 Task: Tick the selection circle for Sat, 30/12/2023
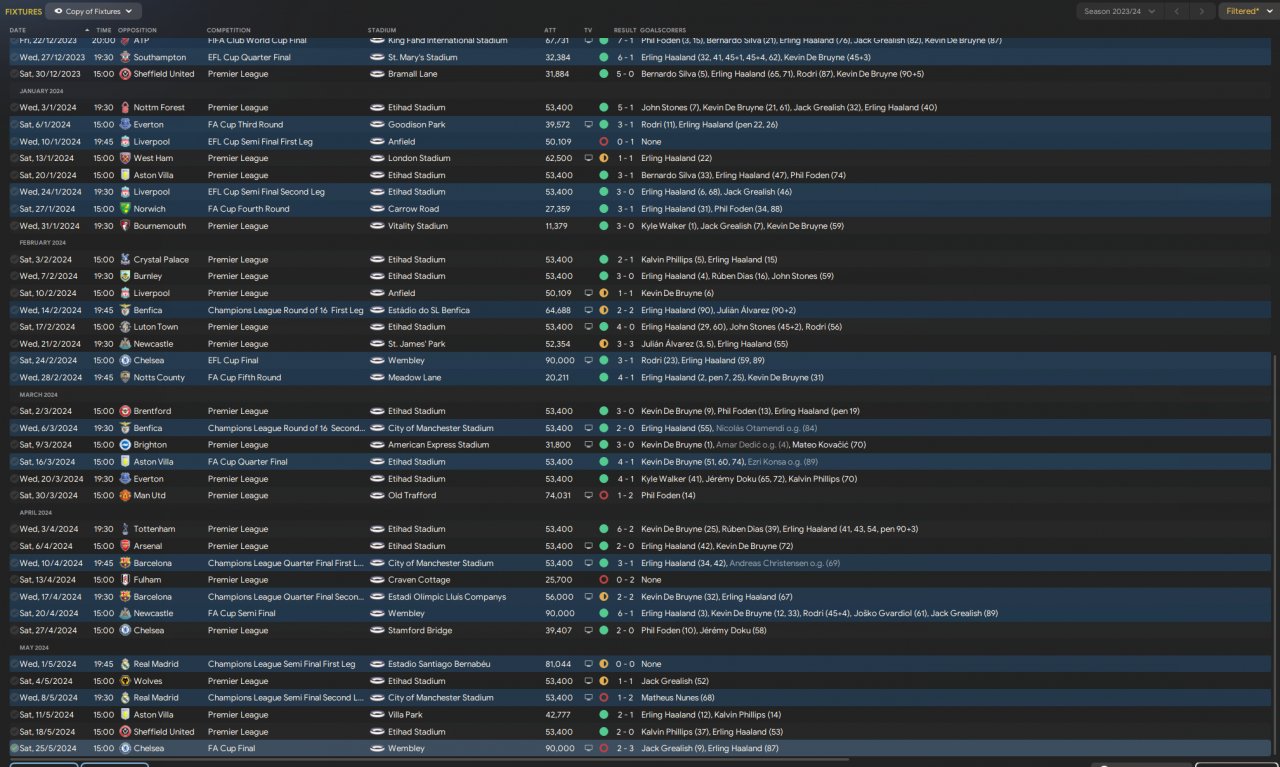click(14, 74)
